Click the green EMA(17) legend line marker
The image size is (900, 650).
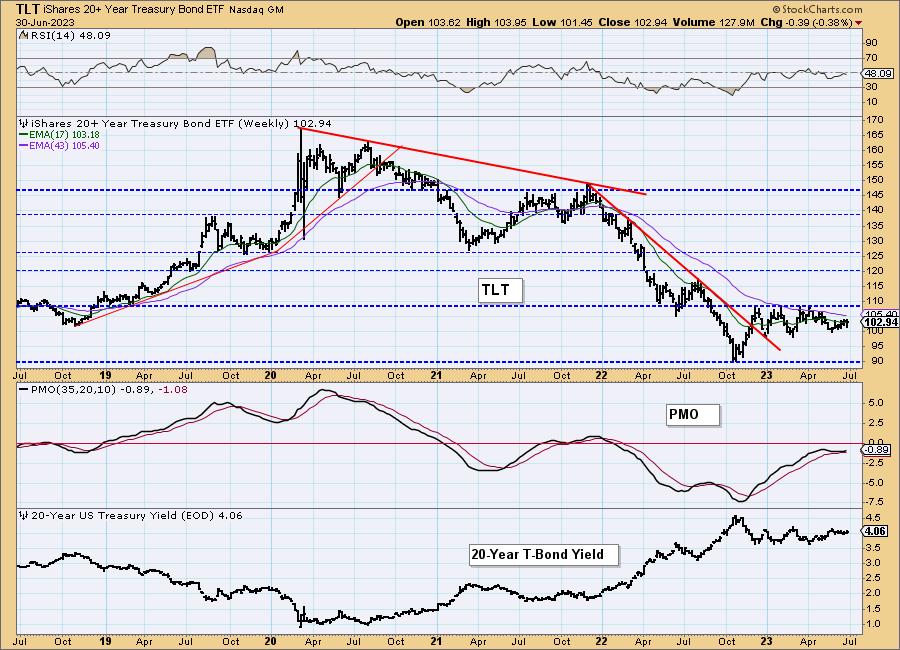click(x=24, y=134)
